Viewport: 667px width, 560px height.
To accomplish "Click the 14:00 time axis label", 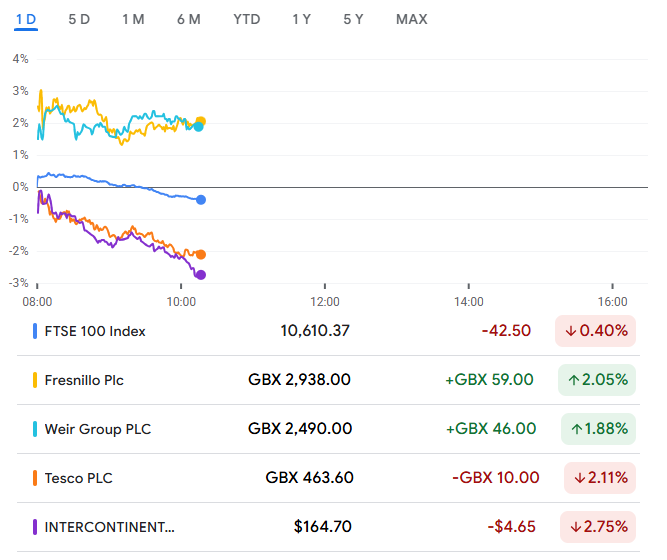I will 469,302.
